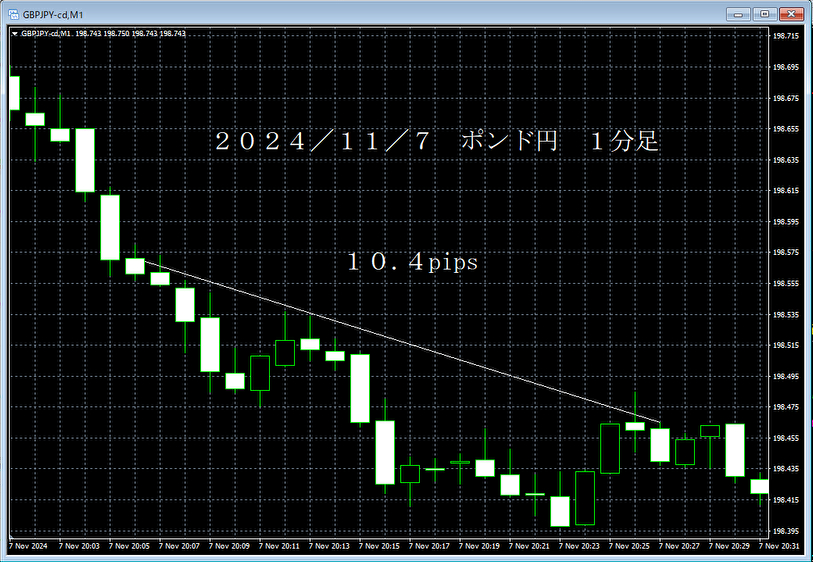Select the white diagonal trendline on chart

click(402, 342)
